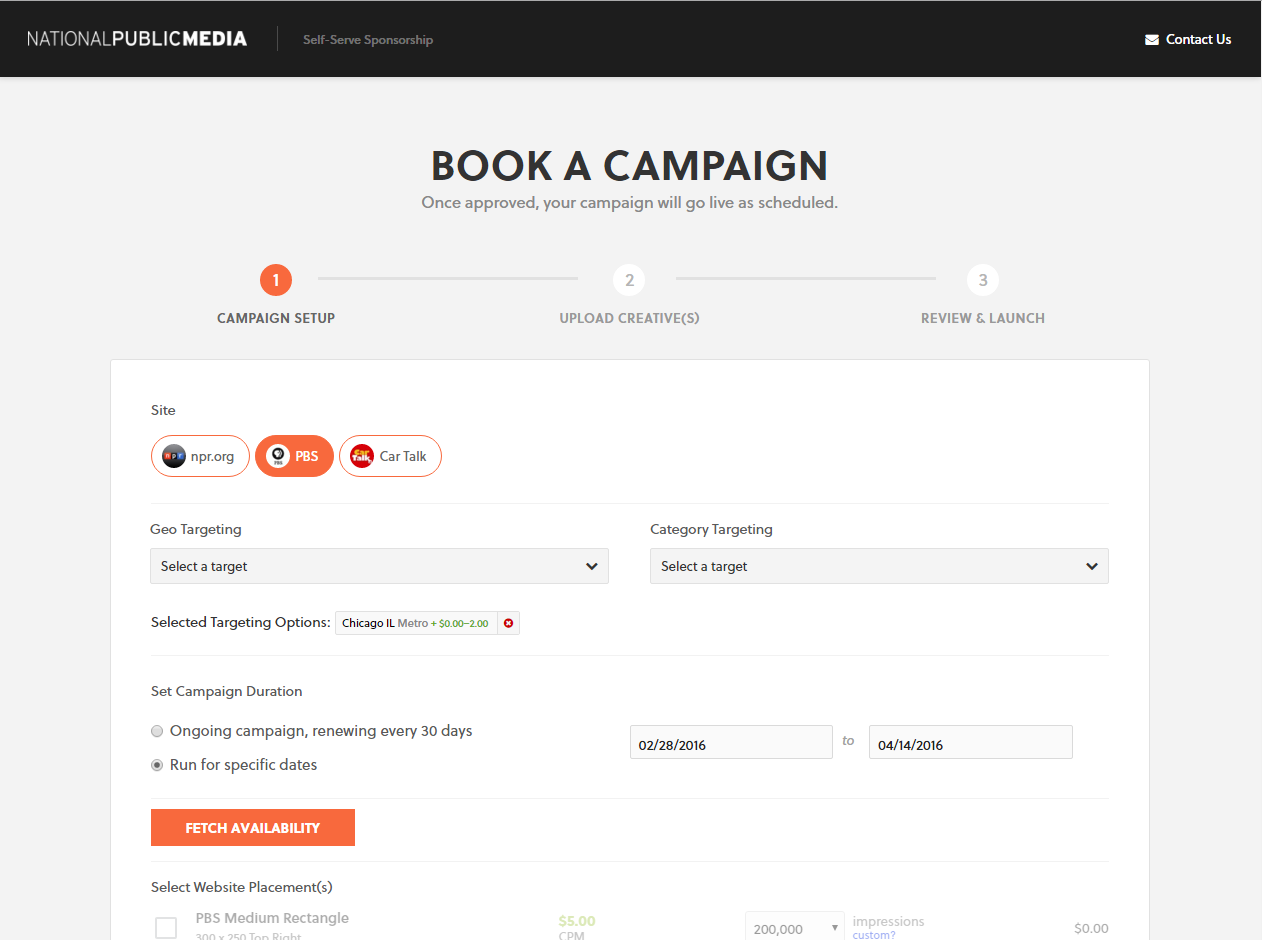Open the 200,000 impressions dropdown
1262x940 pixels.
click(795, 926)
